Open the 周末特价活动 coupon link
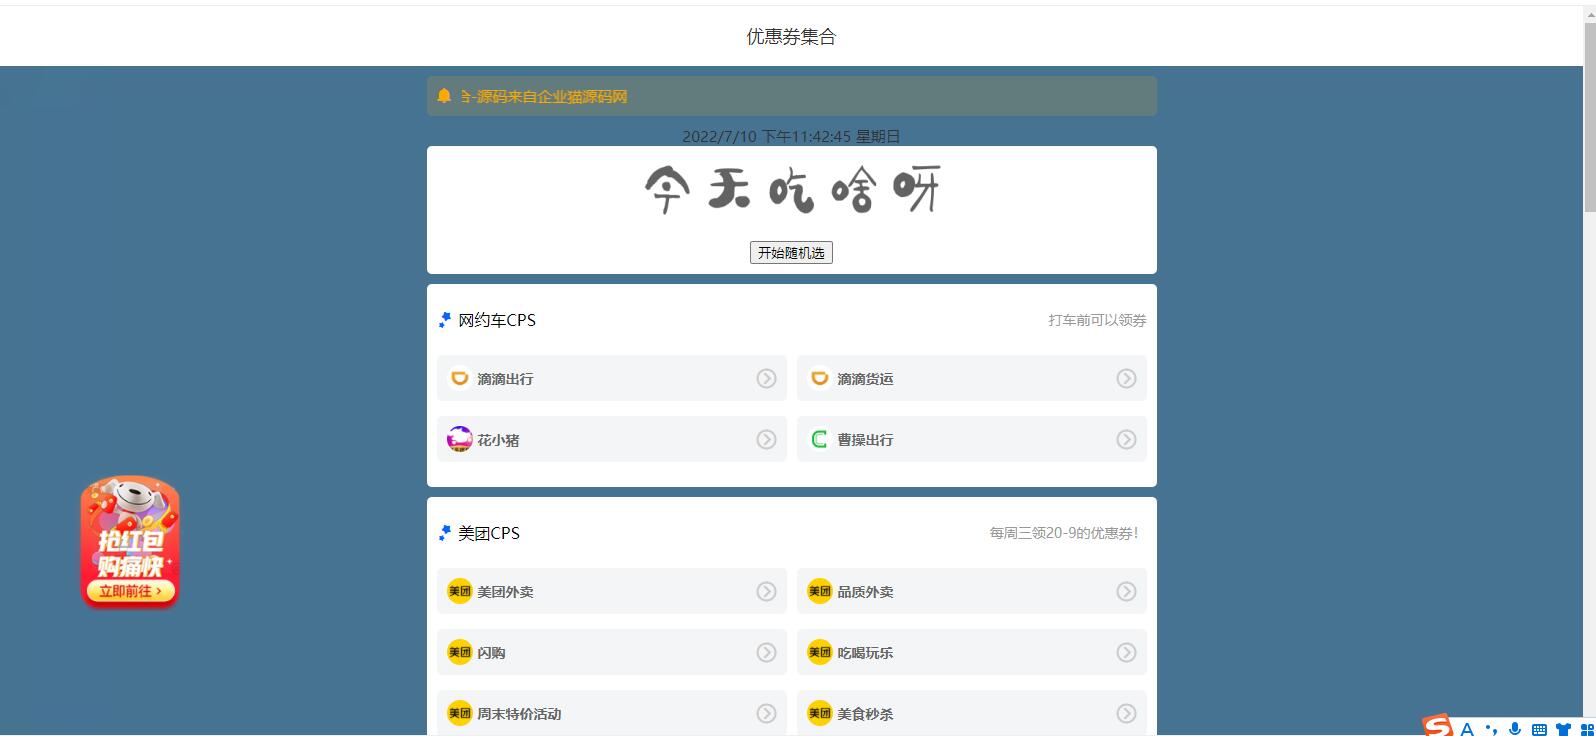The width and height of the screenshot is (1596, 736). (612, 713)
